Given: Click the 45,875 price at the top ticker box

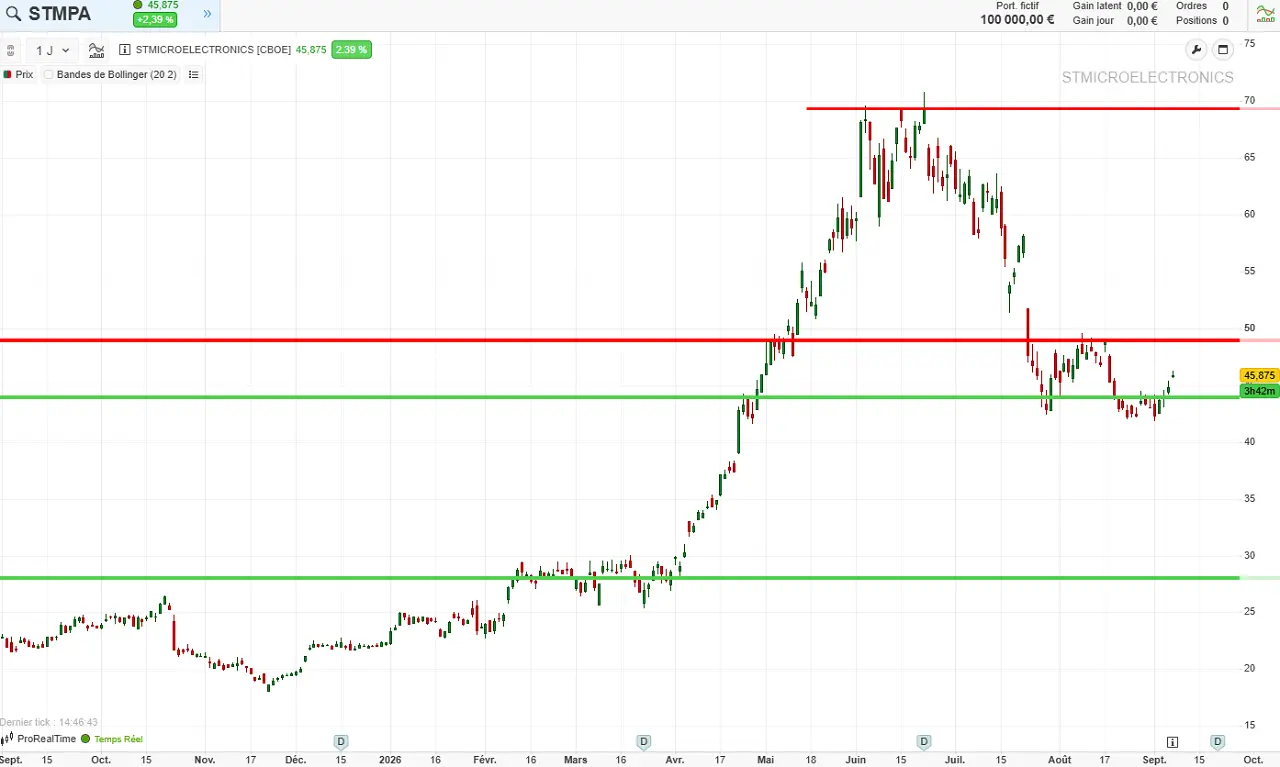Looking at the screenshot, I should pyautogui.click(x=162, y=5).
